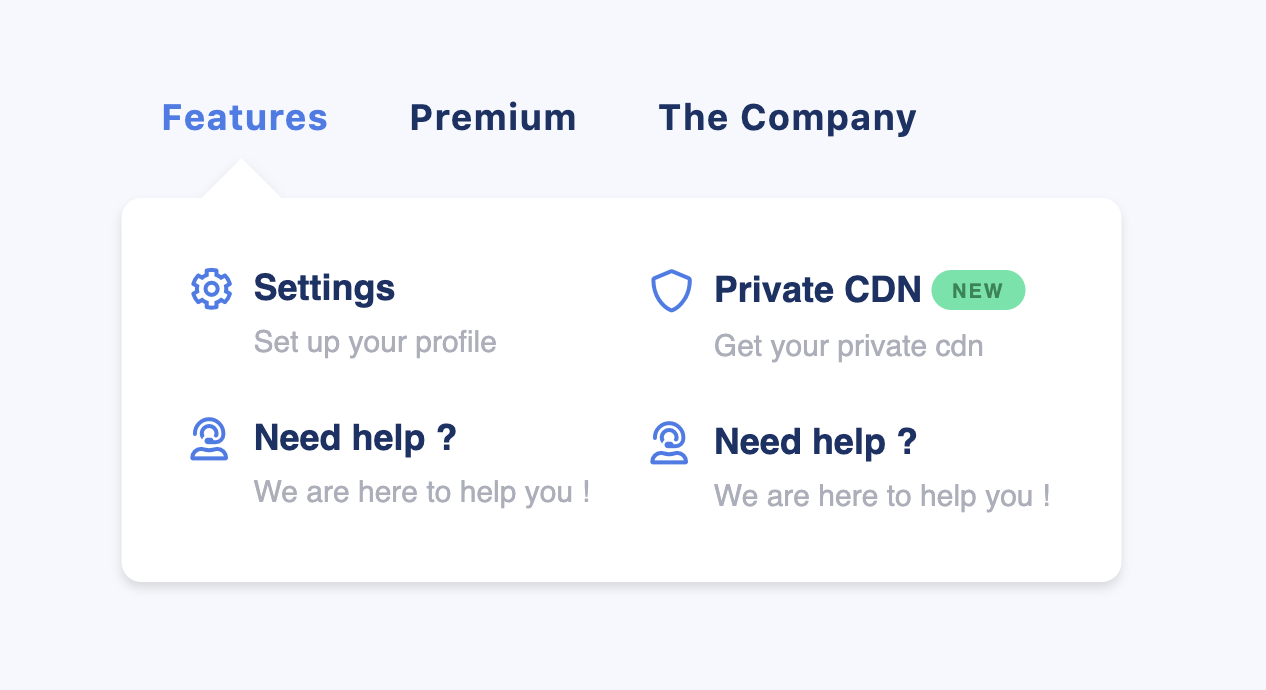Screen dimensions: 1266x690
Task: Open the Need help ? entry under Settings
Action: (x=355, y=438)
